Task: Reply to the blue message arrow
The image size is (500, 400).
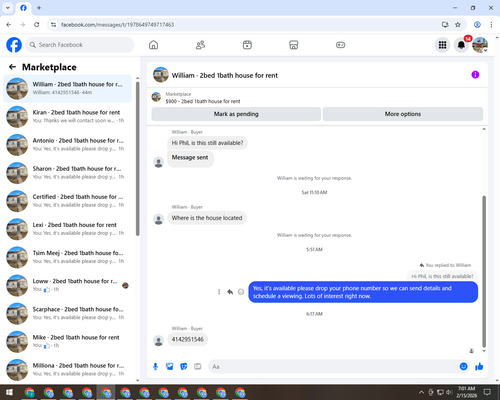Action: tap(230, 292)
